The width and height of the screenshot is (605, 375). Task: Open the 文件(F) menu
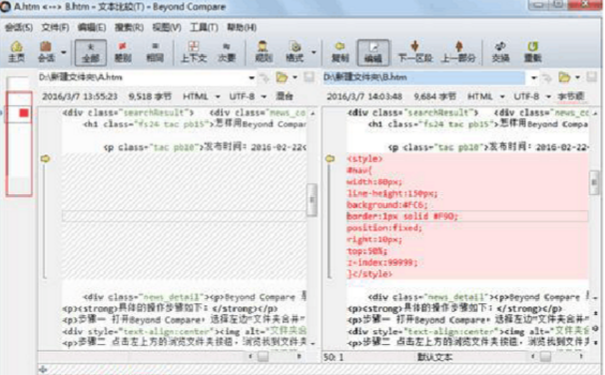55,27
